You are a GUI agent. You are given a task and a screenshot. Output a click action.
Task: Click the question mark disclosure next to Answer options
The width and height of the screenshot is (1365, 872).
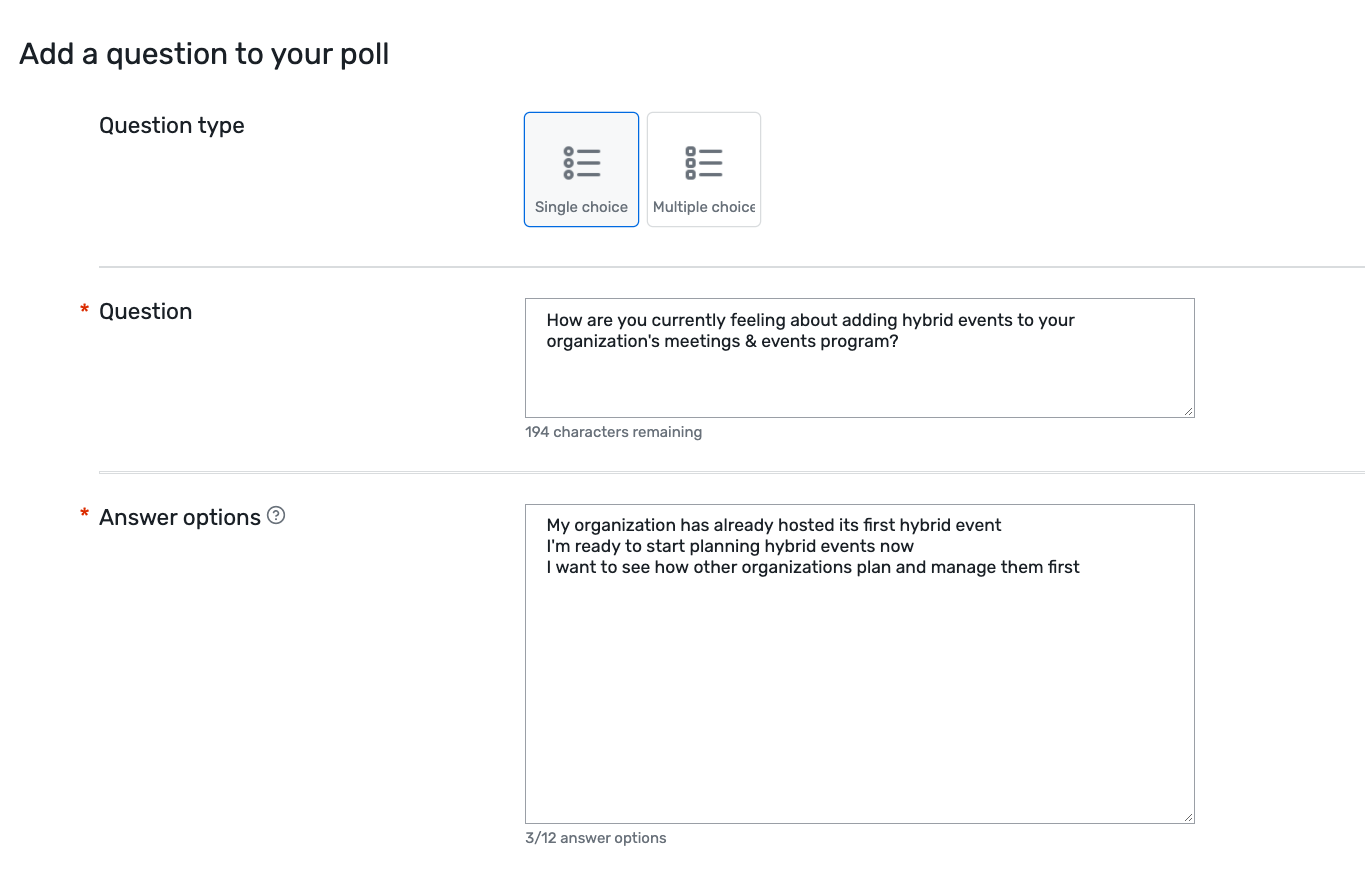(275, 515)
